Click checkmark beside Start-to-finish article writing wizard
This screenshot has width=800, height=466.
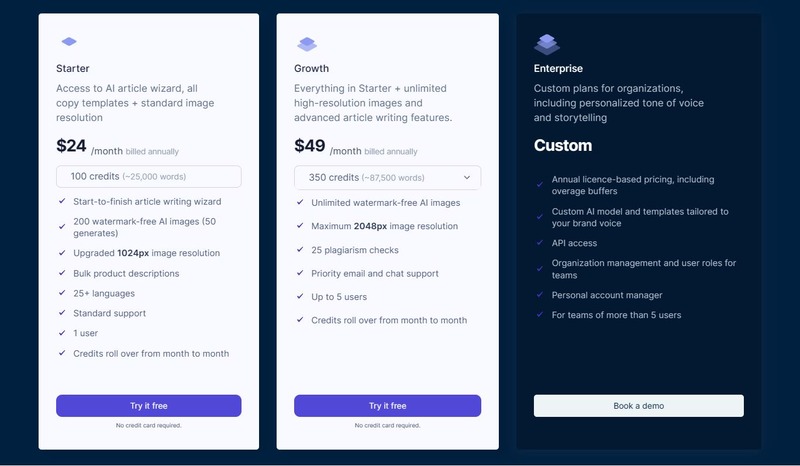coord(62,201)
